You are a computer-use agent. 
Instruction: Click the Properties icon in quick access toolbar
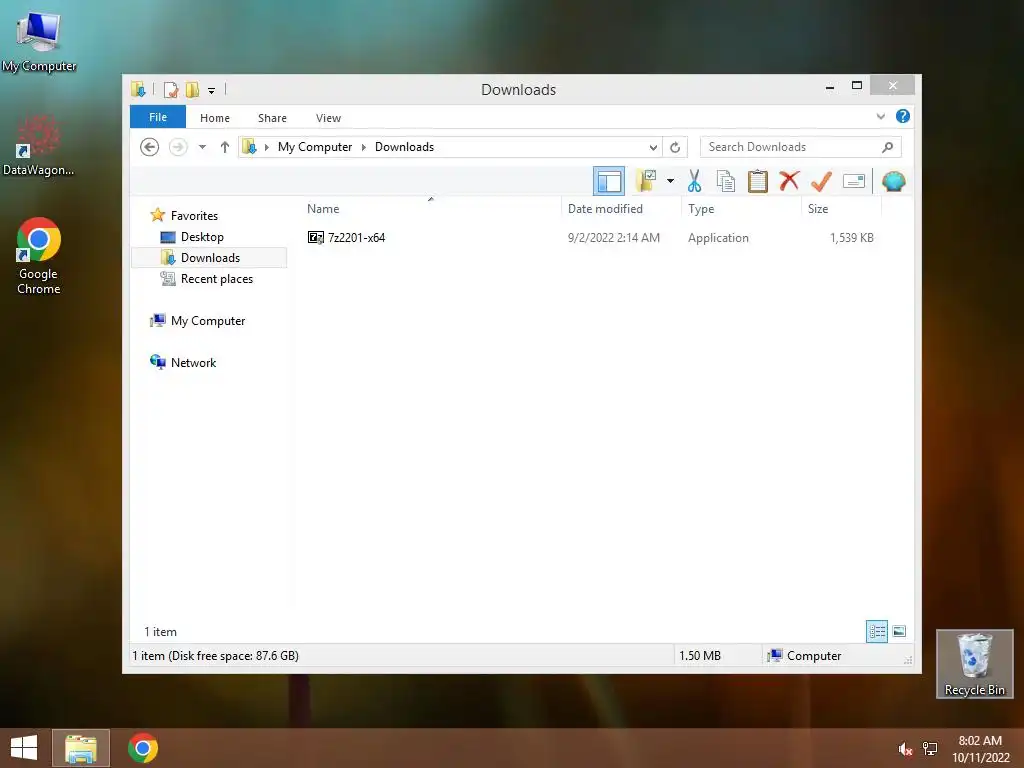pyautogui.click(x=171, y=89)
